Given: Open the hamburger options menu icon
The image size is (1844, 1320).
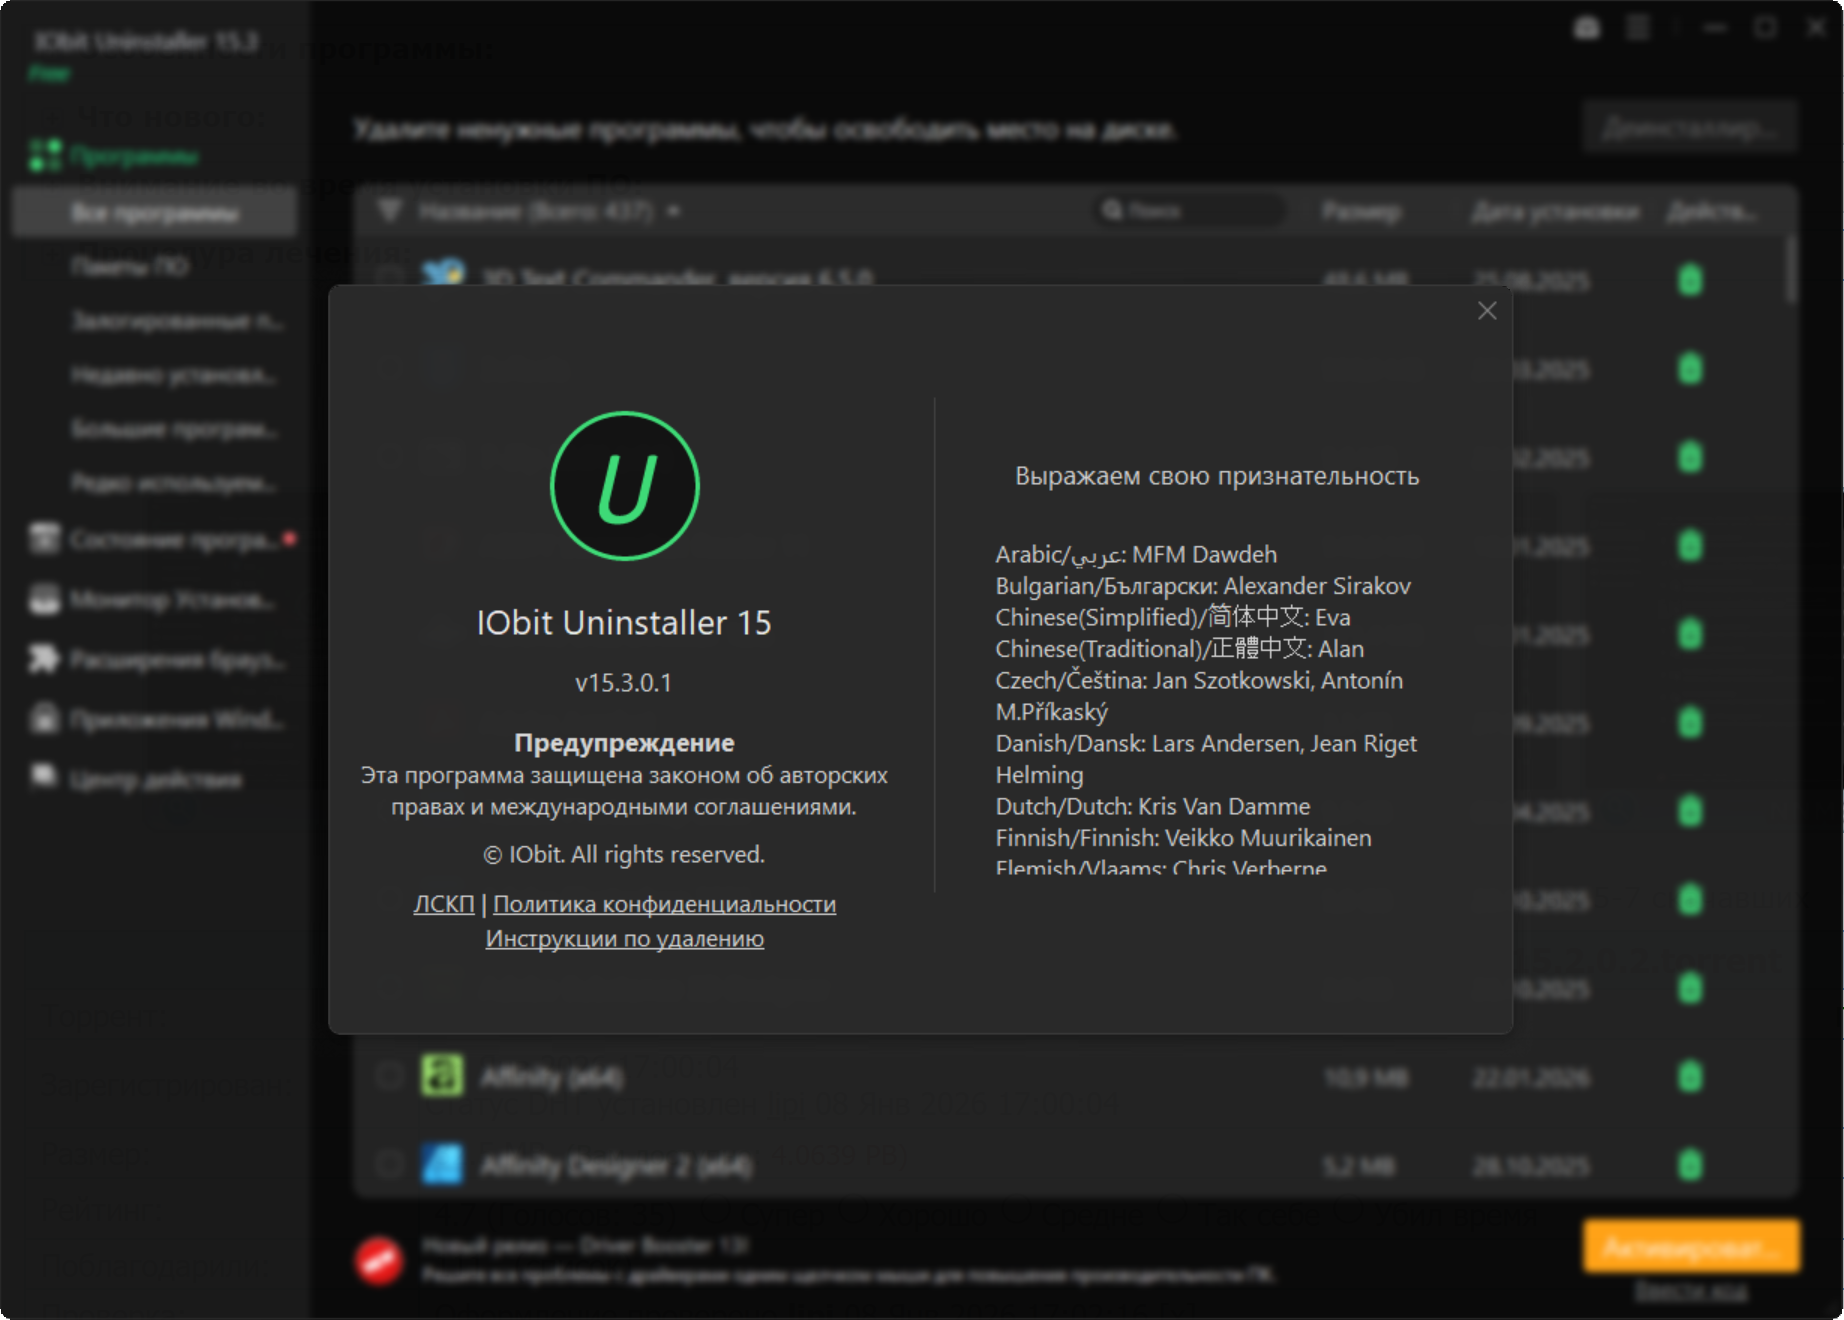Looking at the screenshot, I should pos(1638,28).
